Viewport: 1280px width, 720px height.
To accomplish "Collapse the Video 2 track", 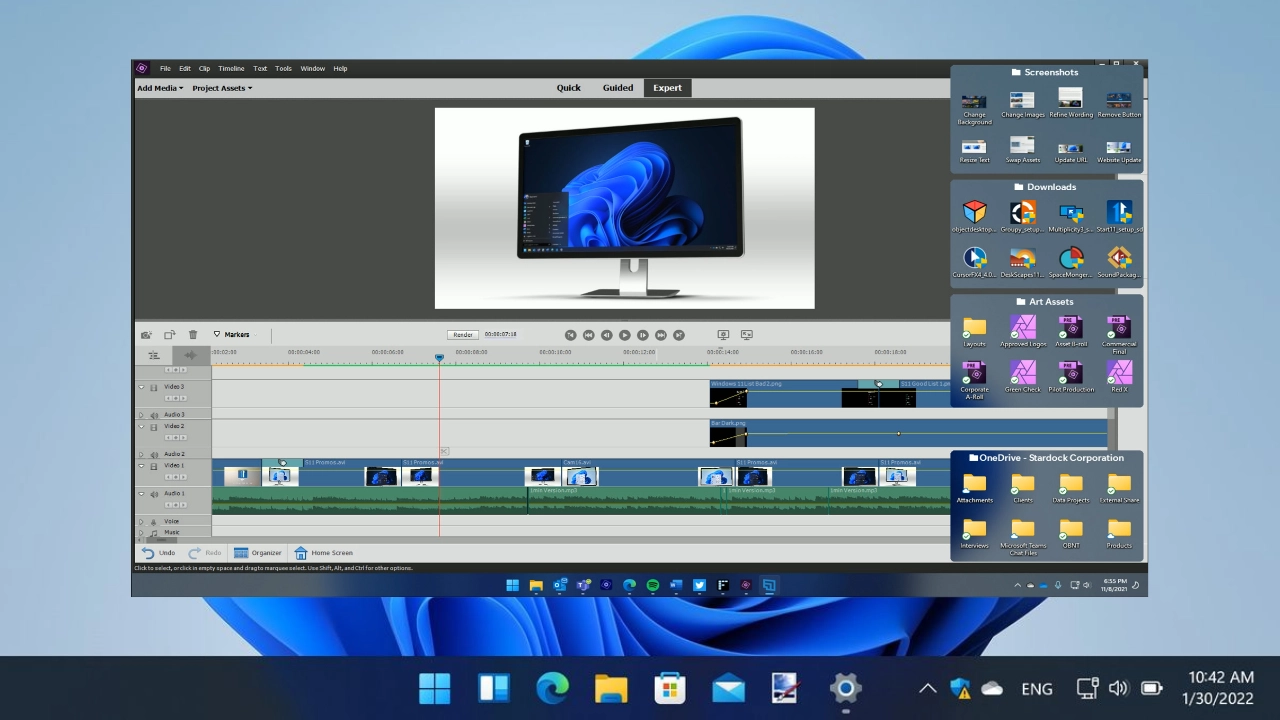I will click(141, 427).
